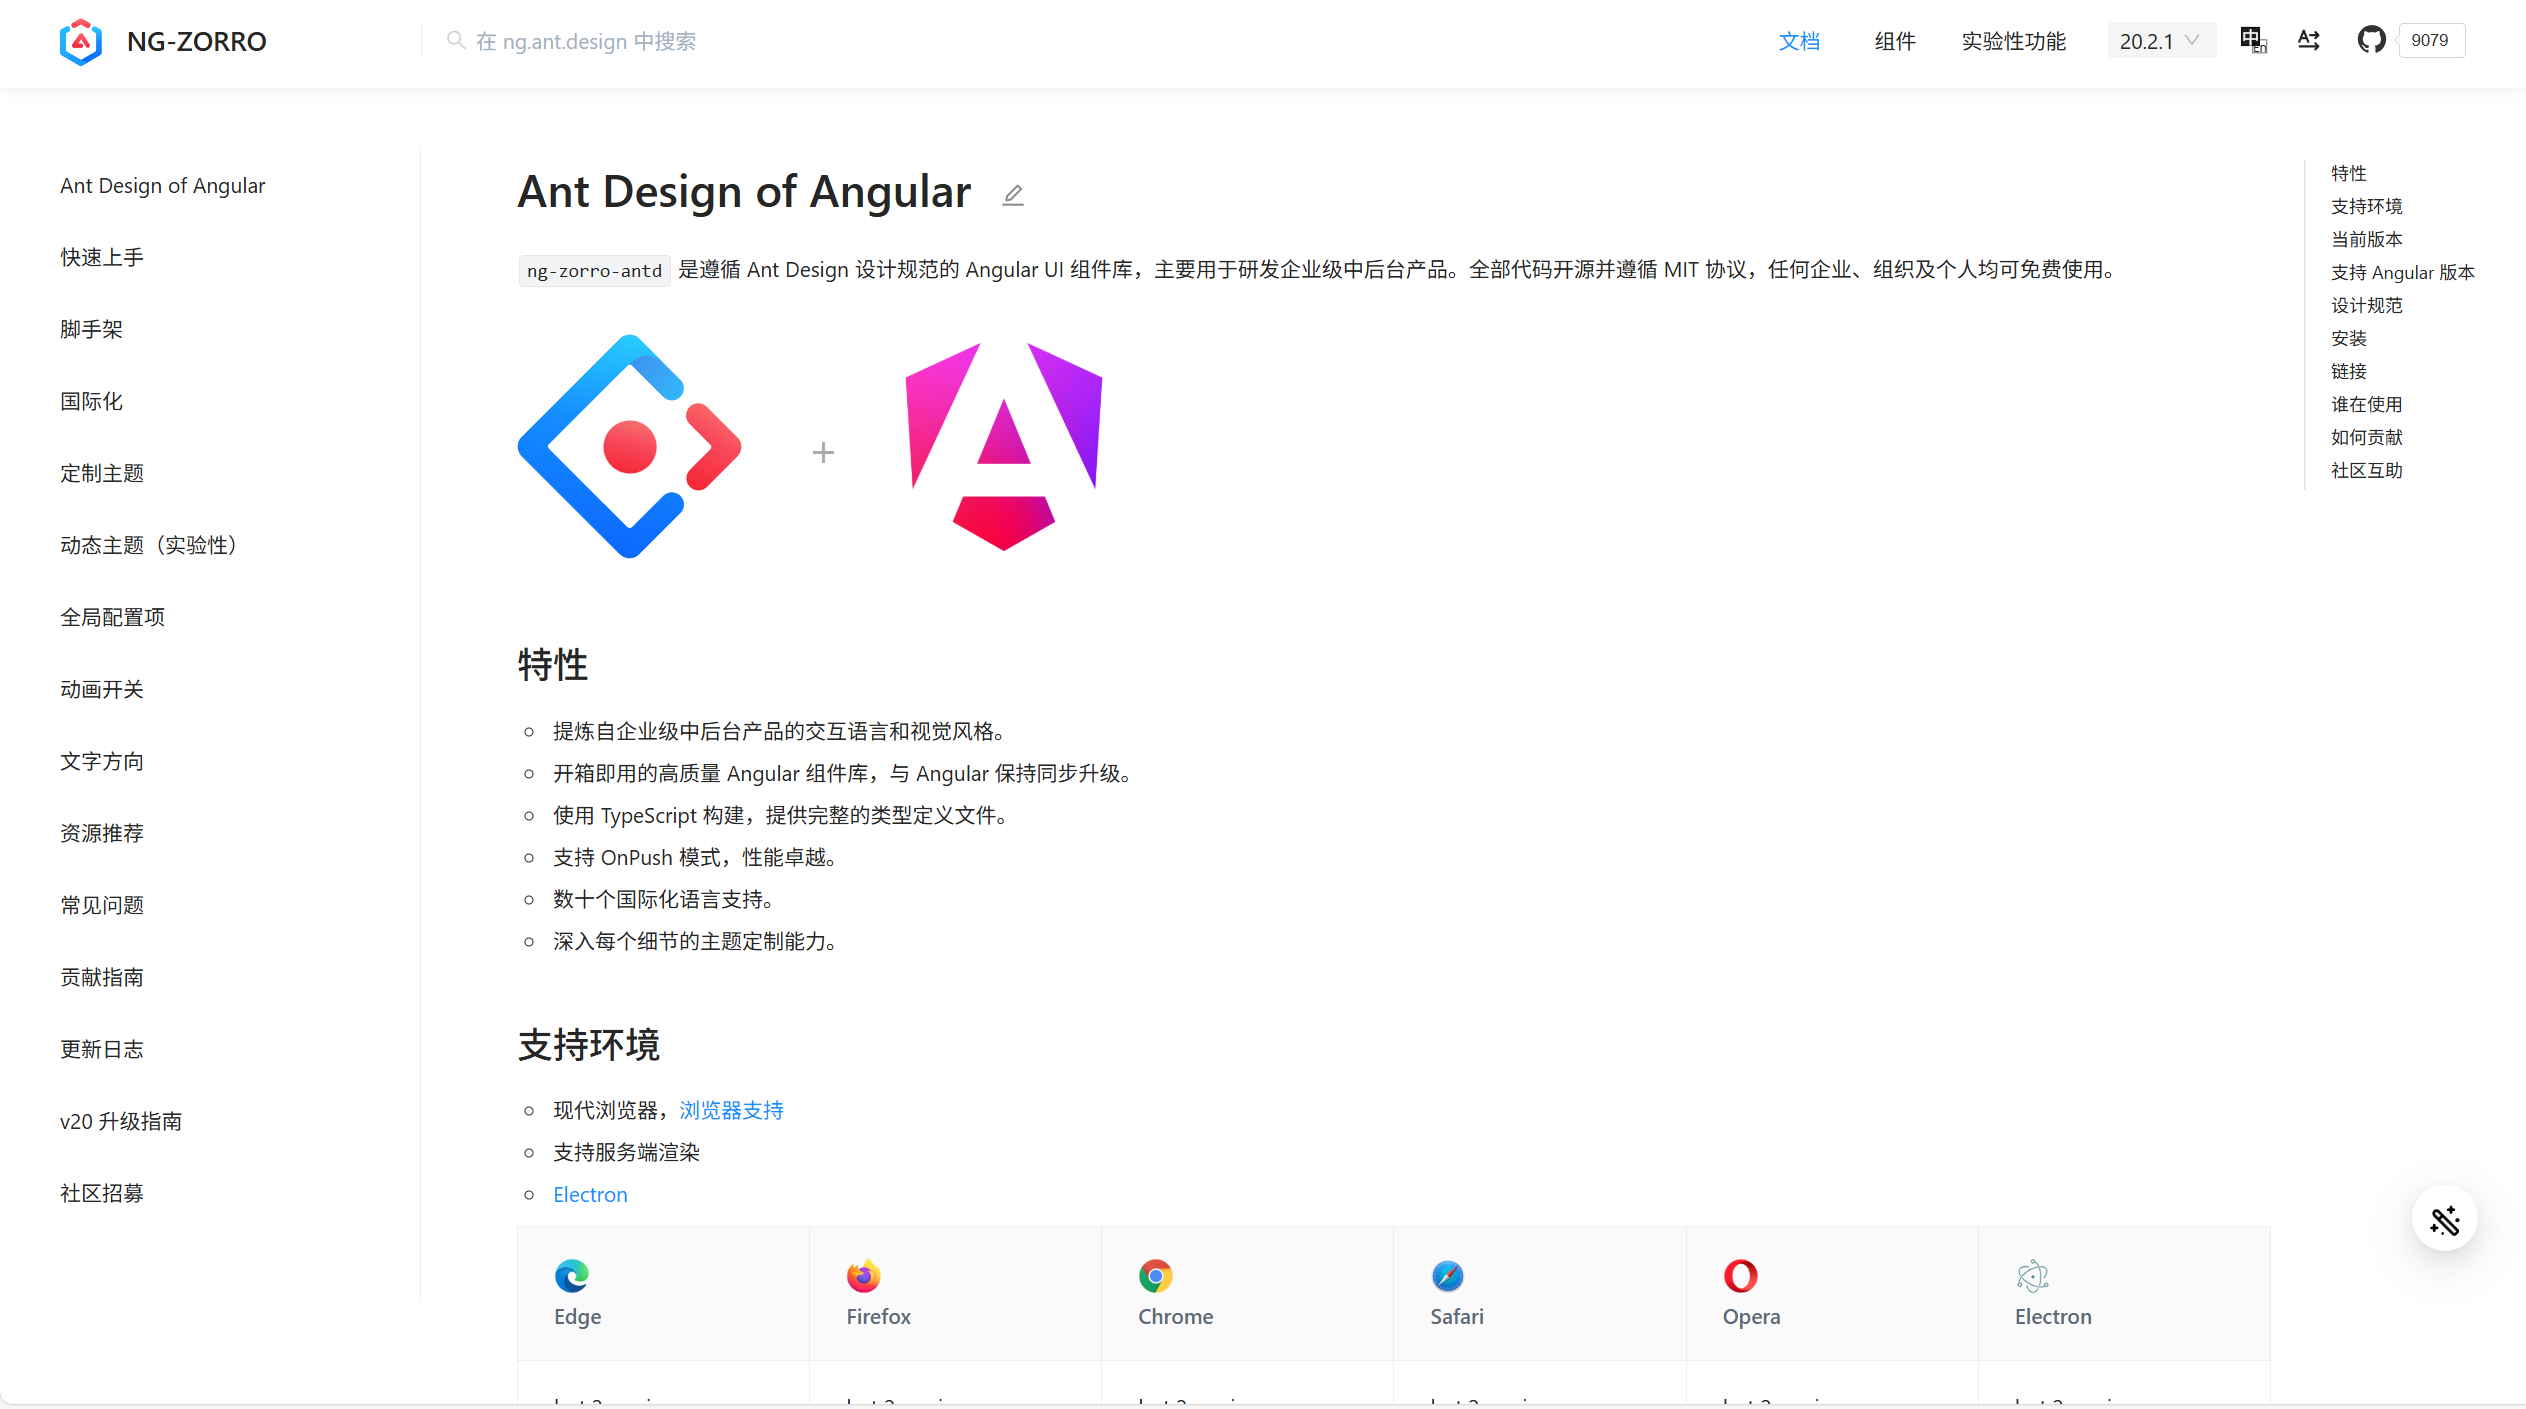Click the NG-ZORRO logo icon
The image size is (2526, 1409).
point(81,42)
